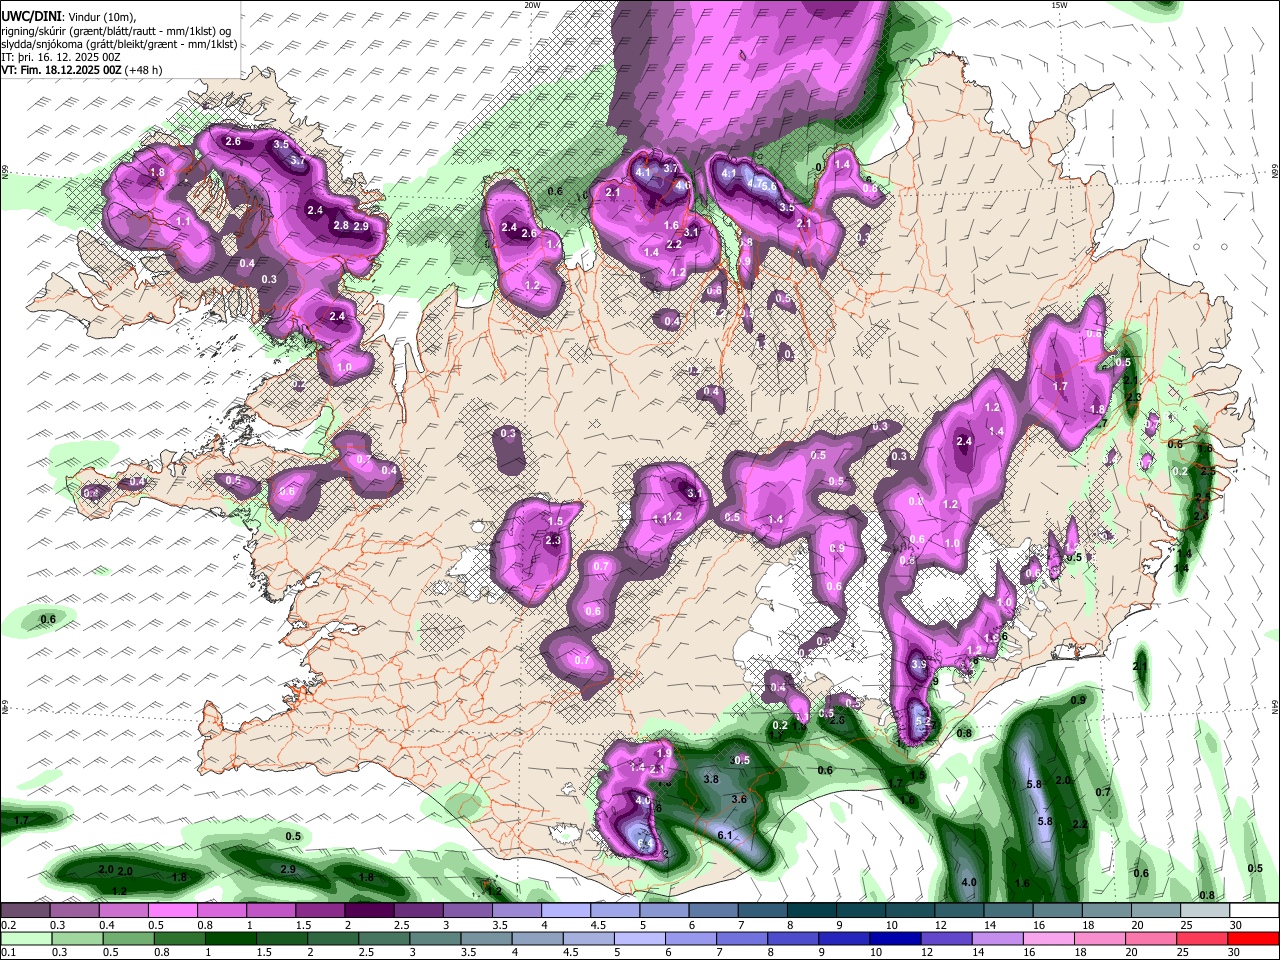This screenshot has height=960, width=1280.
Task: Select the pale lavender 4–4.5 snow legend swatch
Action: (566, 911)
